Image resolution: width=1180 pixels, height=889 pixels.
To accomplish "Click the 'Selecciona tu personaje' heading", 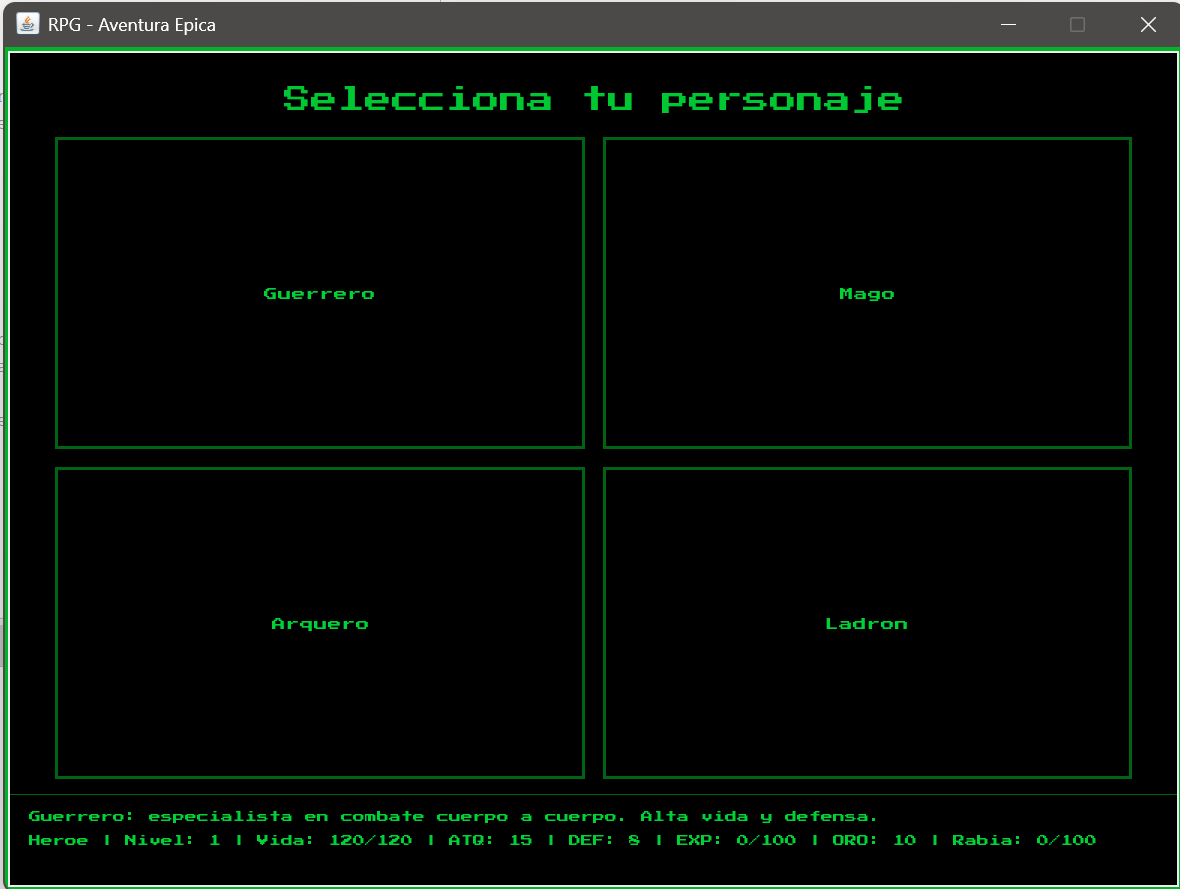I will click(593, 99).
